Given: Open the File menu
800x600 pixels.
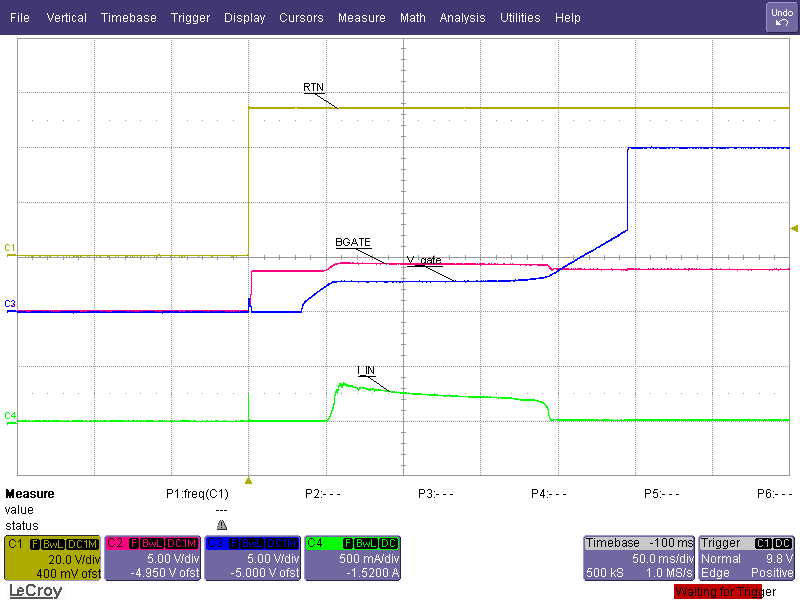Looking at the screenshot, I should (20, 18).
